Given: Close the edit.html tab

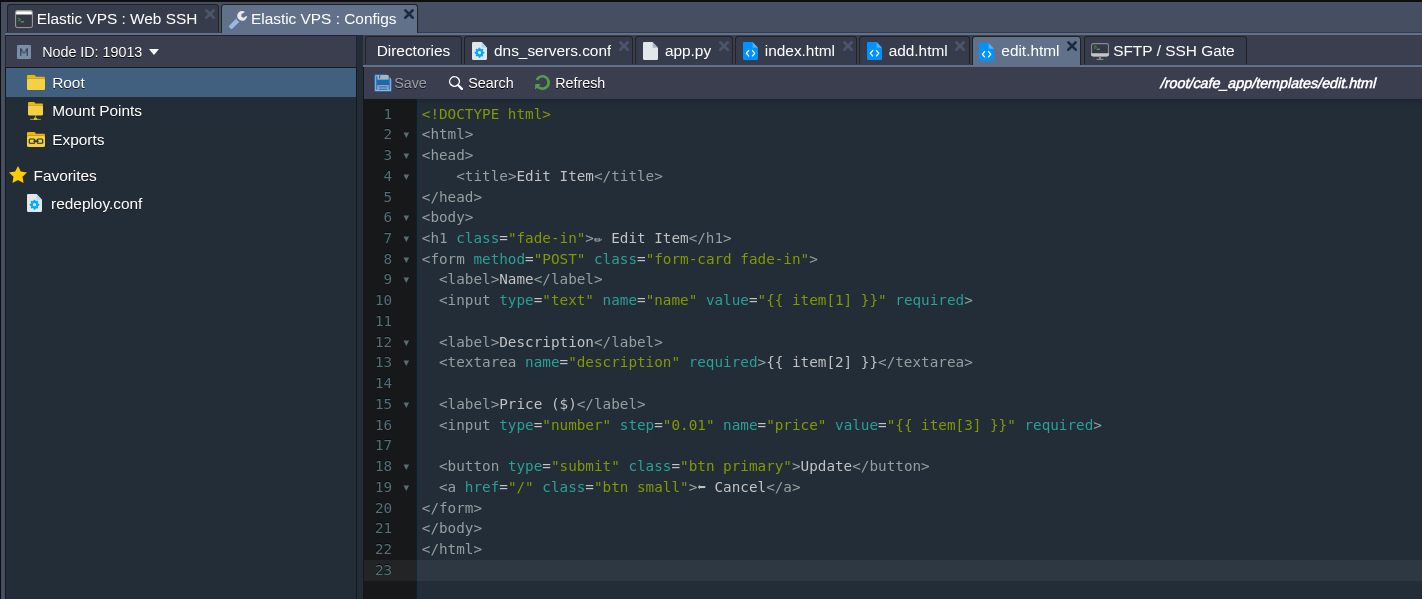Looking at the screenshot, I should [x=1072, y=46].
